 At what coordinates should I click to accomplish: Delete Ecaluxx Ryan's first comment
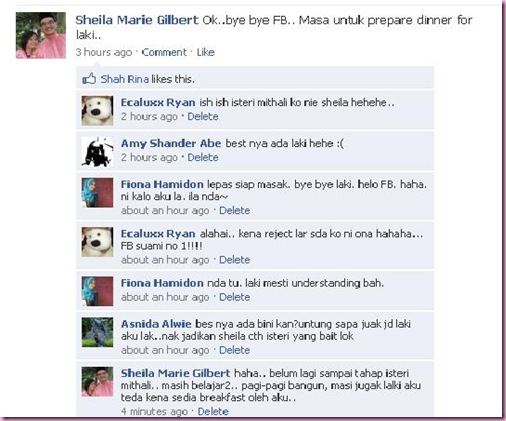point(203,116)
